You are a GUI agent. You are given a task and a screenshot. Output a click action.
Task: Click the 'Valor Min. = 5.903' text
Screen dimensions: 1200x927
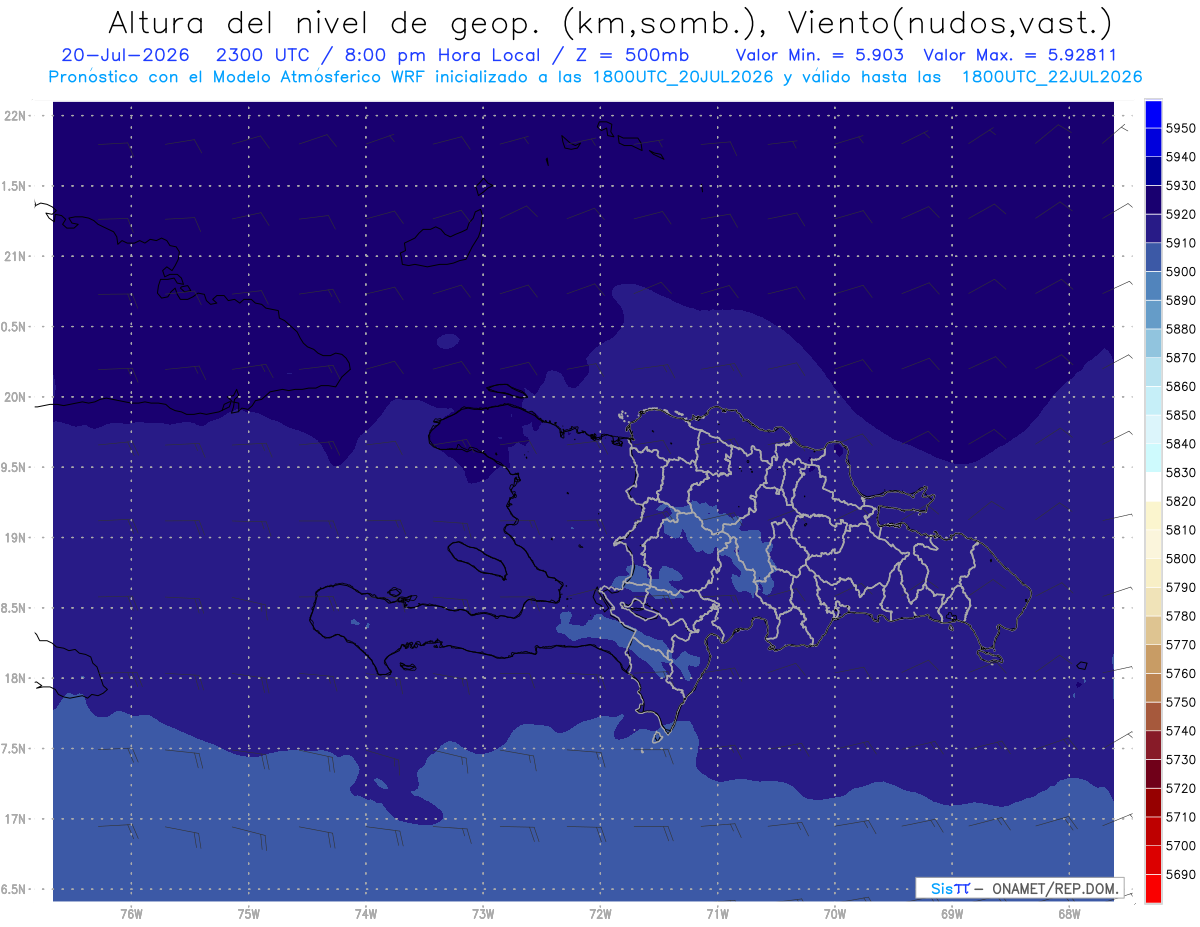pyautogui.click(x=819, y=55)
